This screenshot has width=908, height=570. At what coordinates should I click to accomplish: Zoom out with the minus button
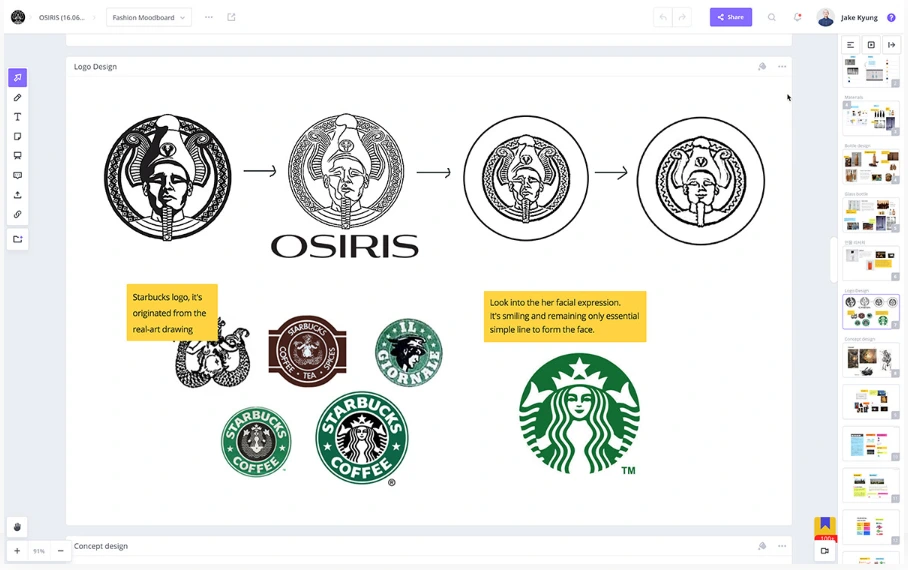[x=61, y=551]
